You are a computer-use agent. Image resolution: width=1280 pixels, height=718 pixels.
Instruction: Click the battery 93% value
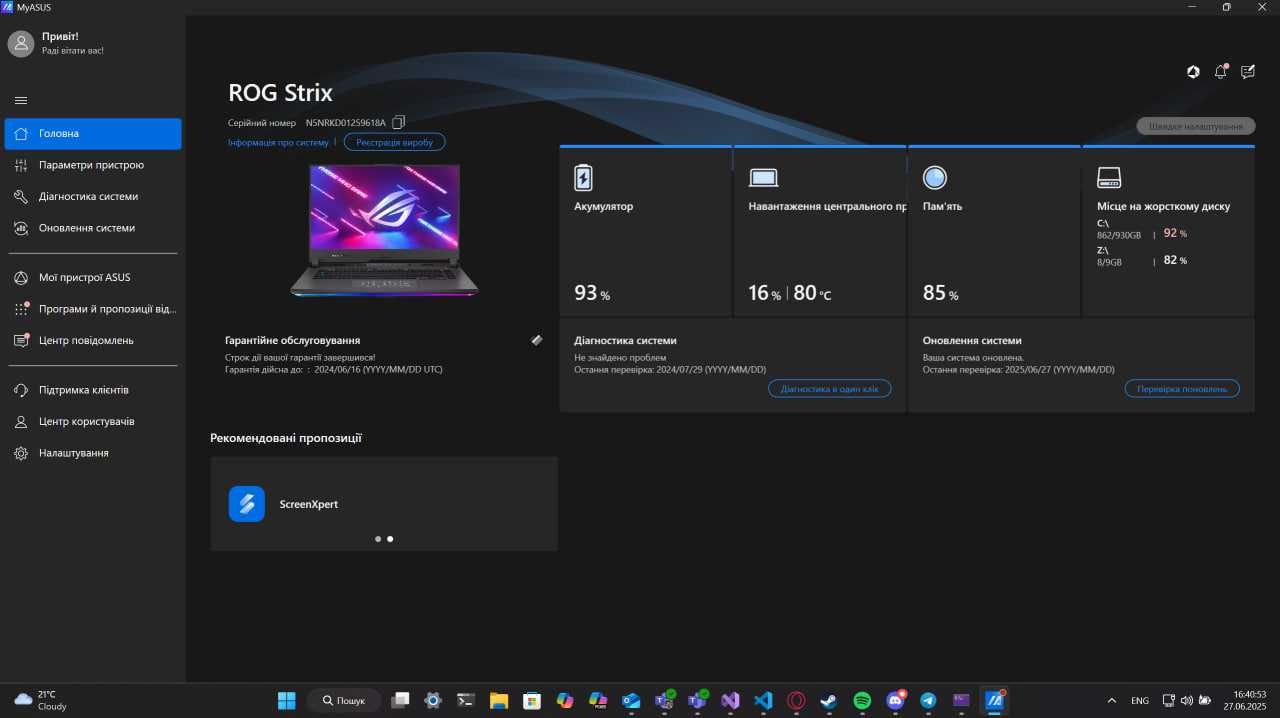point(592,293)
